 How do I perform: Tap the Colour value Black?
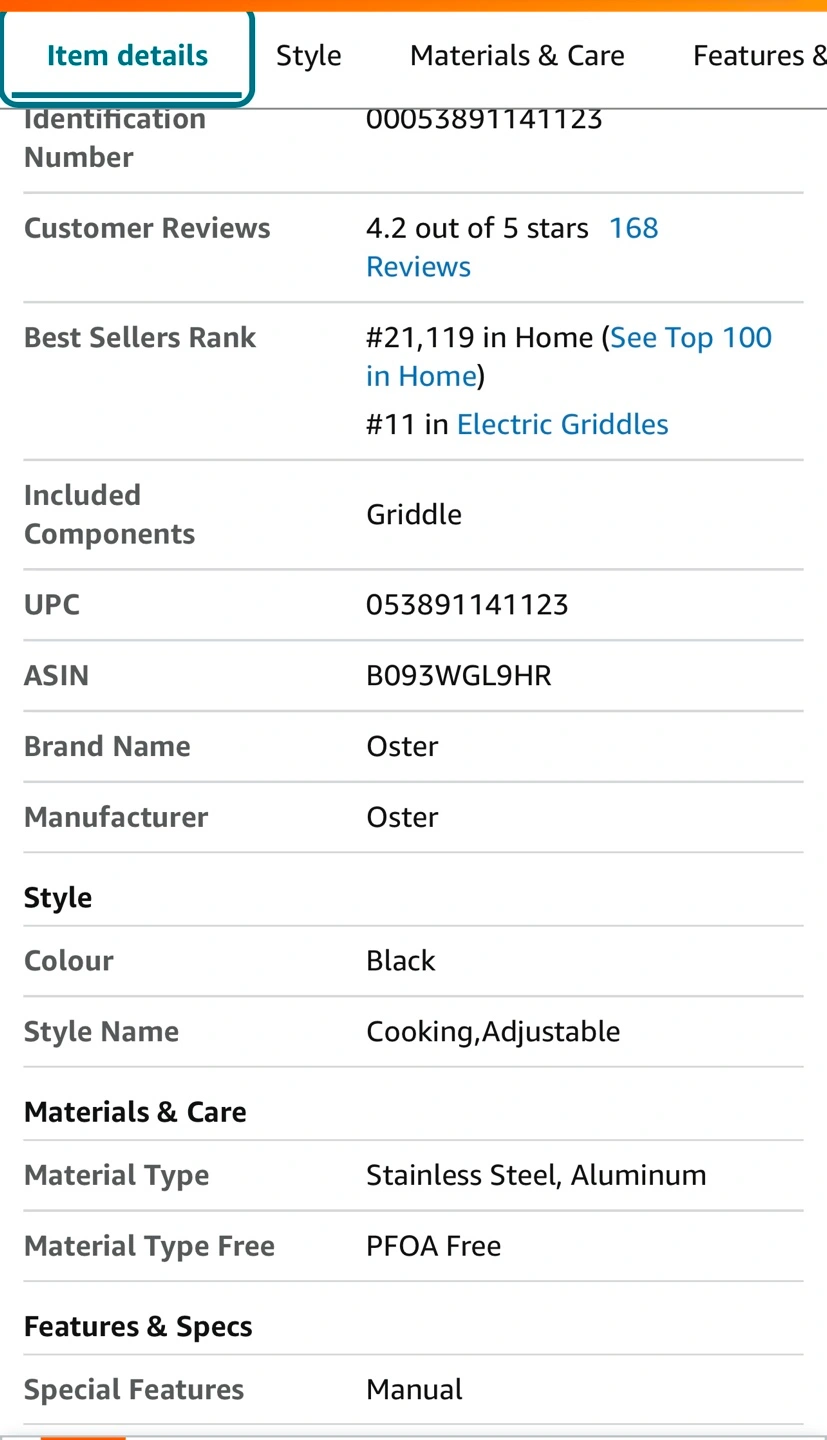(x=401, y=960)
